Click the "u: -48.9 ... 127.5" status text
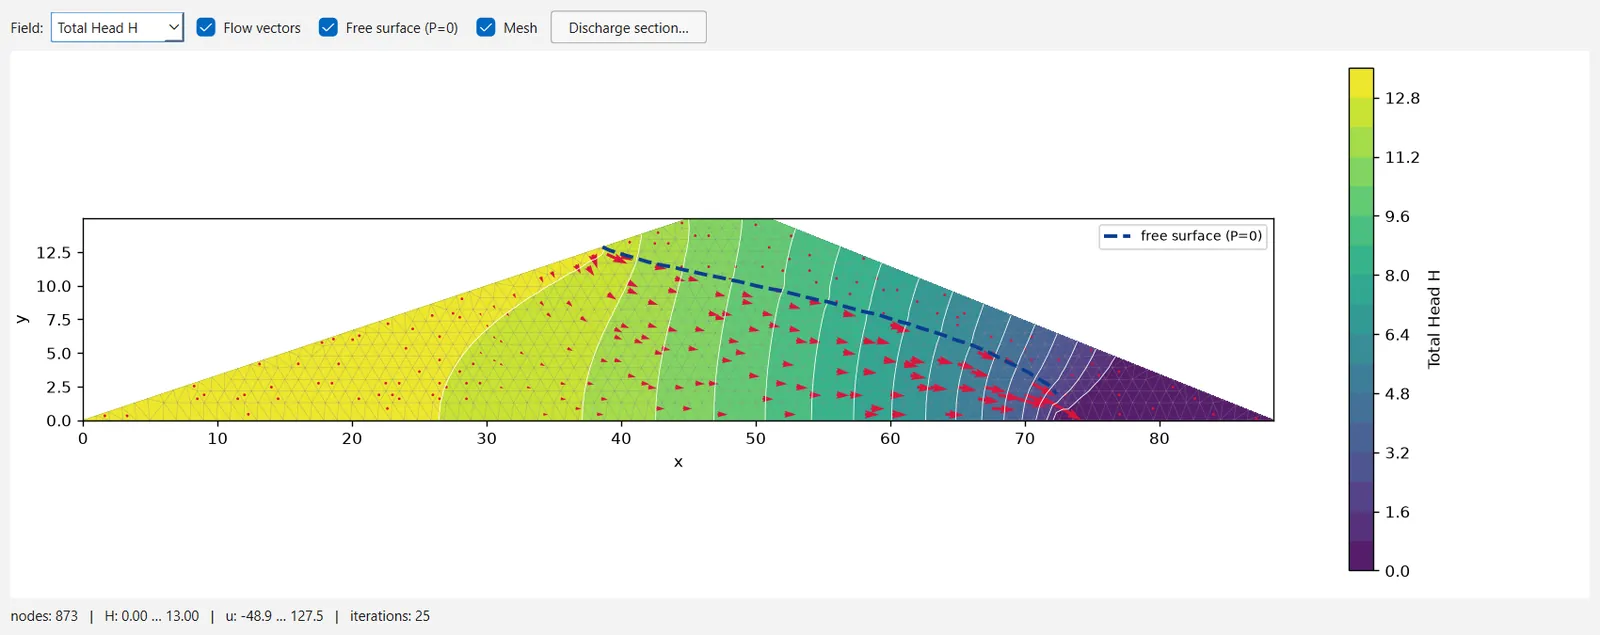Screen dimensions: 1600x635 [274, 616]
